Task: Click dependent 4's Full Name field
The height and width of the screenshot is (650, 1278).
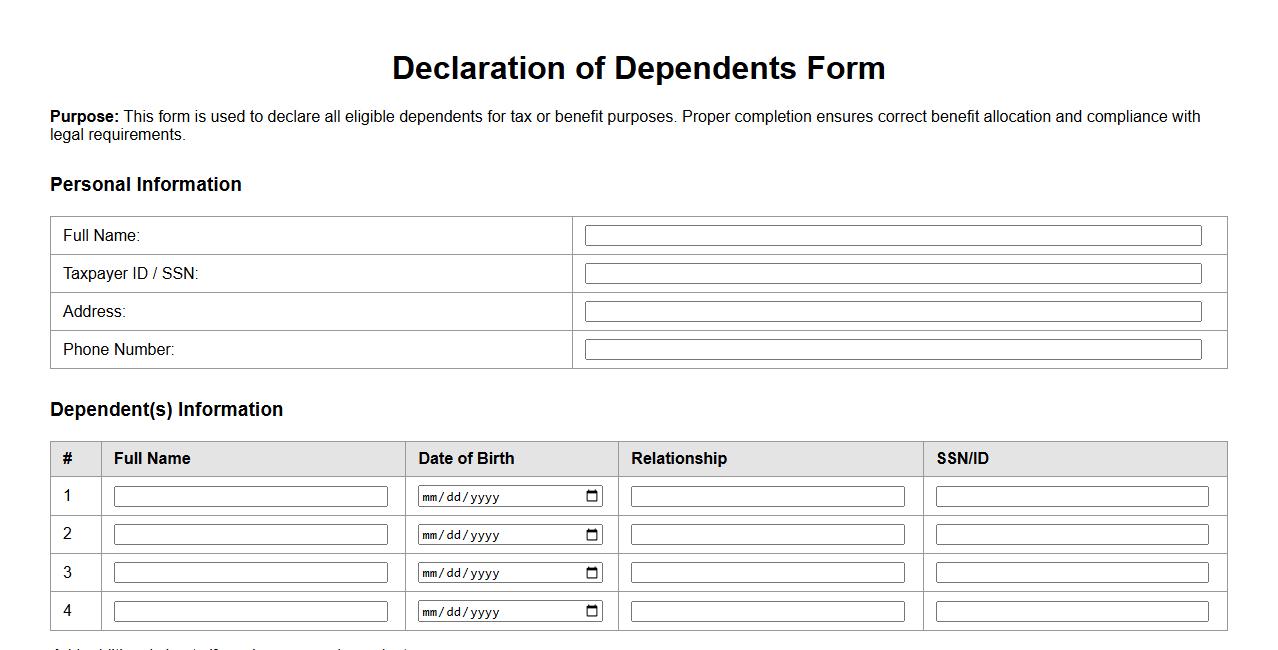Action: tap(250, 610)
